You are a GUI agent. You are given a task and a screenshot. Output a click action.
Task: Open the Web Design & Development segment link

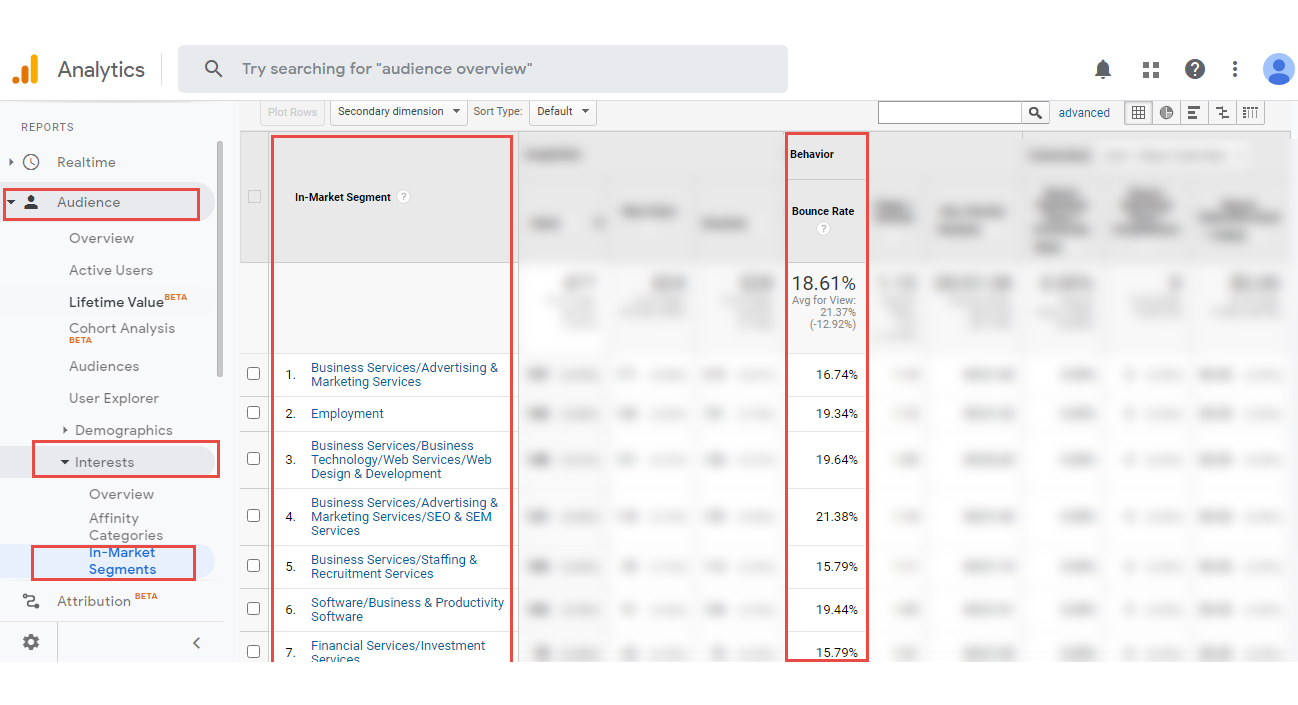click(401, 459)
